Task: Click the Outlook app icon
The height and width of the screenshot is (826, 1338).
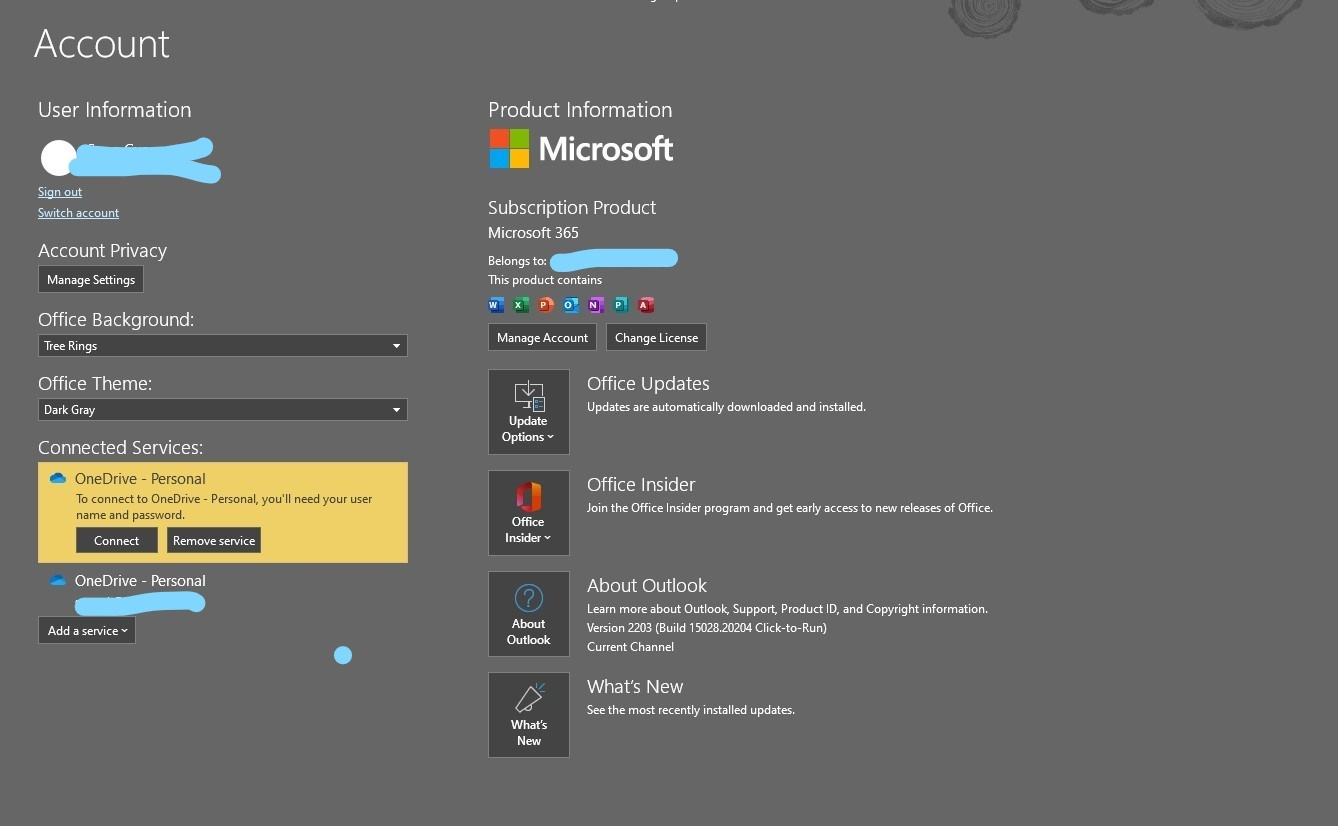Action: click(x=571, y=305)
